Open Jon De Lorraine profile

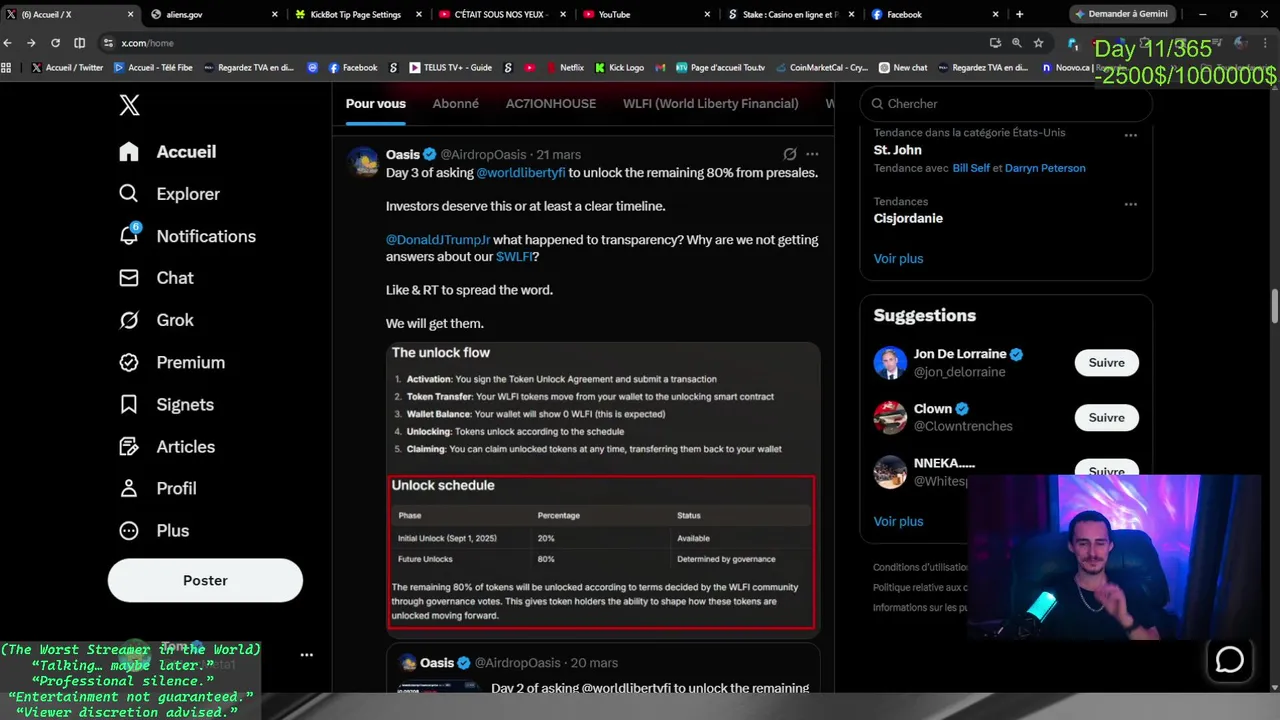960,354
